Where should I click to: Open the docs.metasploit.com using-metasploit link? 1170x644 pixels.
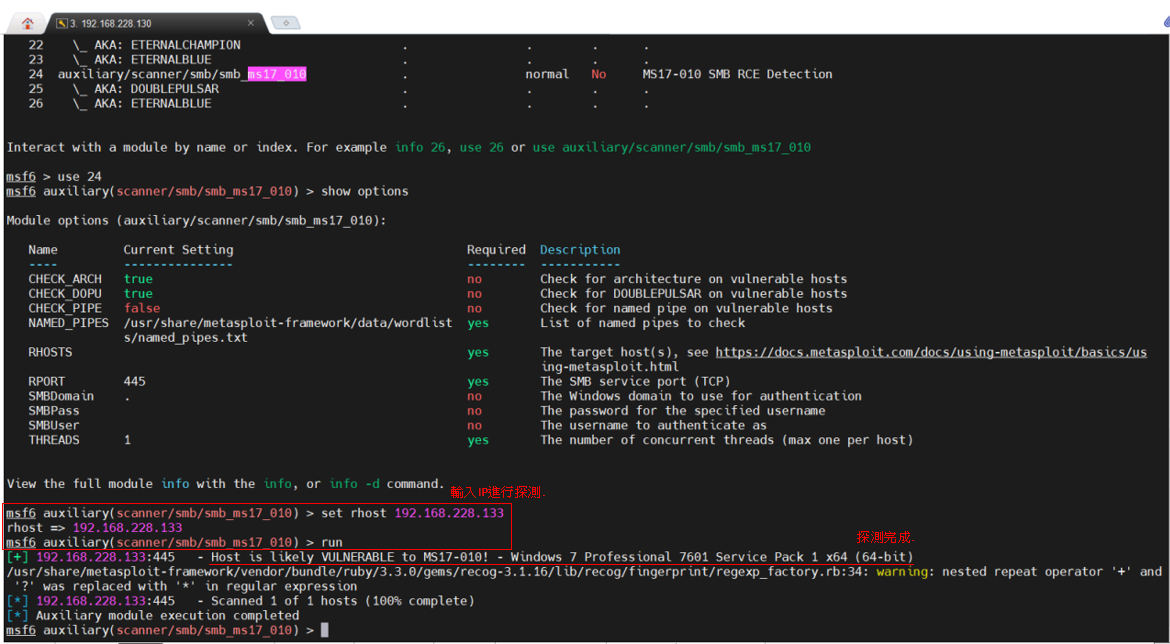[x=931, y=352]
